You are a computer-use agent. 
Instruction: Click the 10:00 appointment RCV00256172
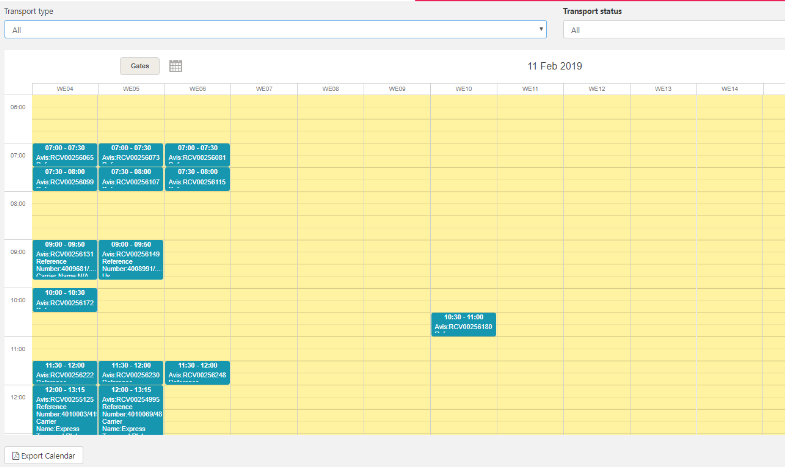[x=64, y=299]
